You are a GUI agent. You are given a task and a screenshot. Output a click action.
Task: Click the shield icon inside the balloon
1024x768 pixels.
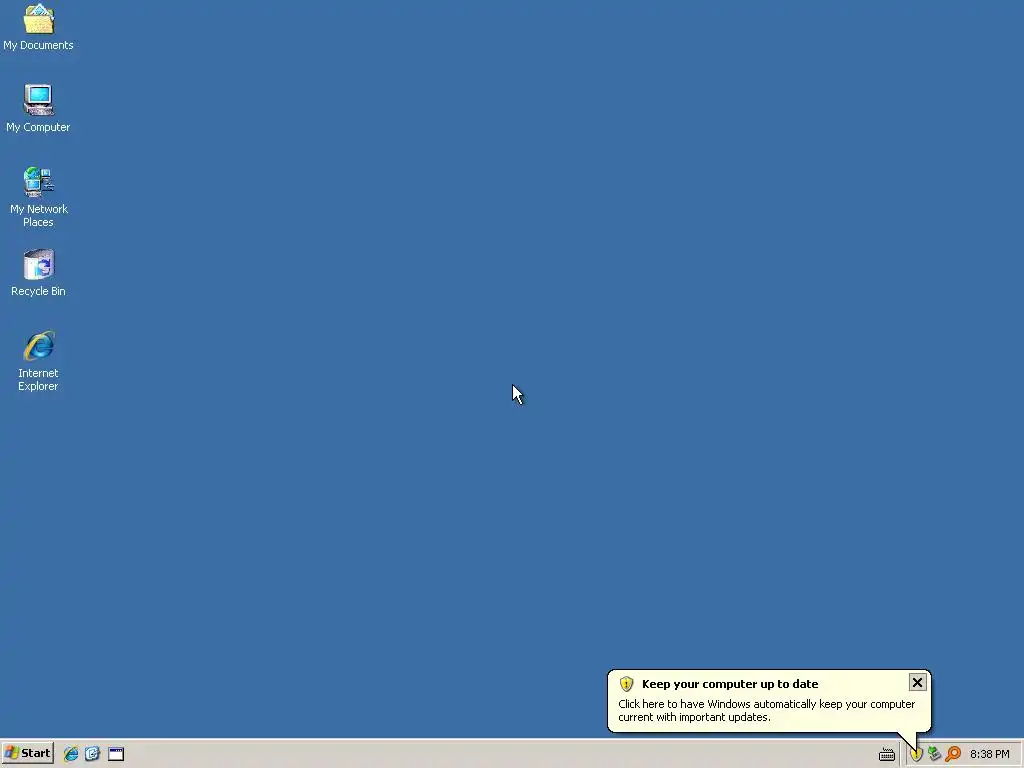pyautogui.click(x=626, y=684)
